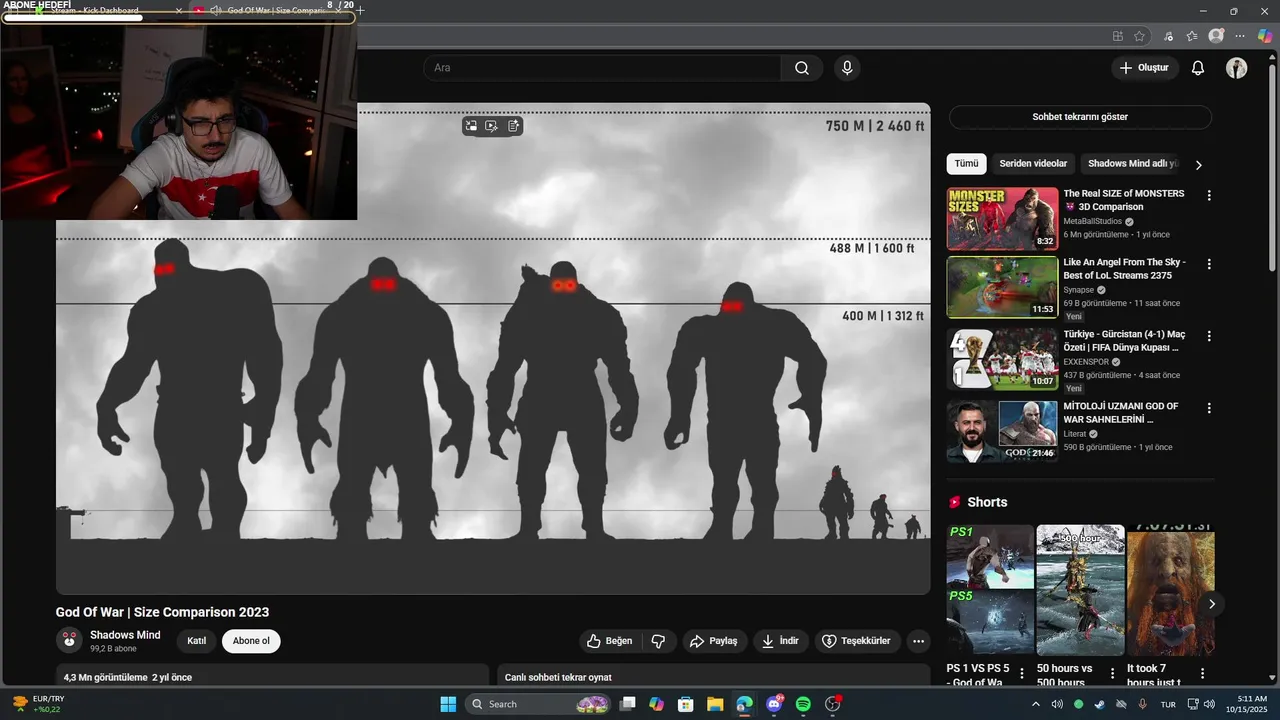Open Edge profile avatar

pyautogui.click(x=1216, y=36)
